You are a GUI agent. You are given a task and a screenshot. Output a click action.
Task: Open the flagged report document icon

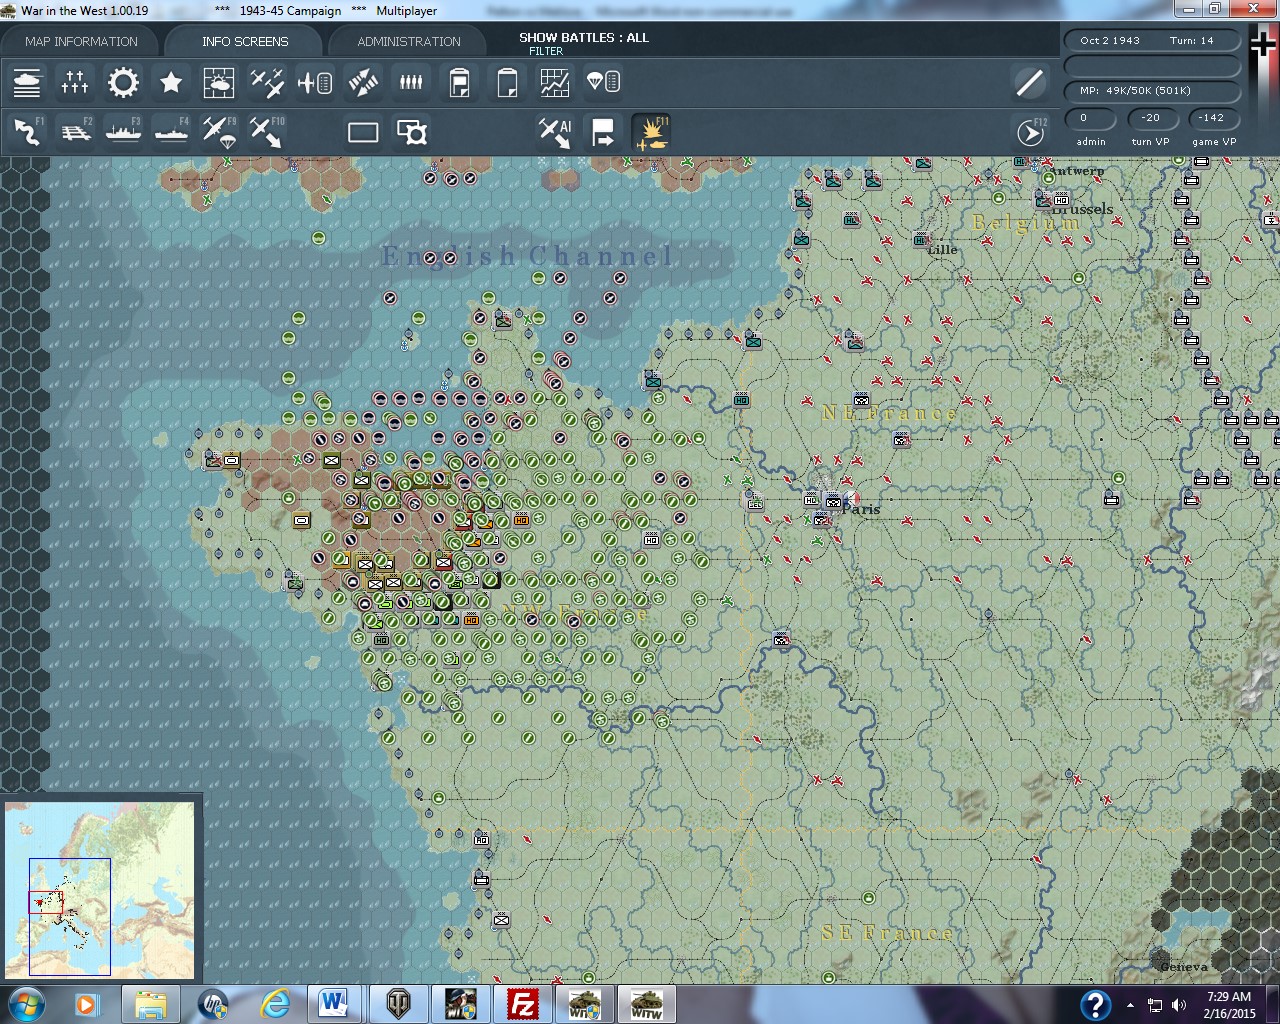459,82
